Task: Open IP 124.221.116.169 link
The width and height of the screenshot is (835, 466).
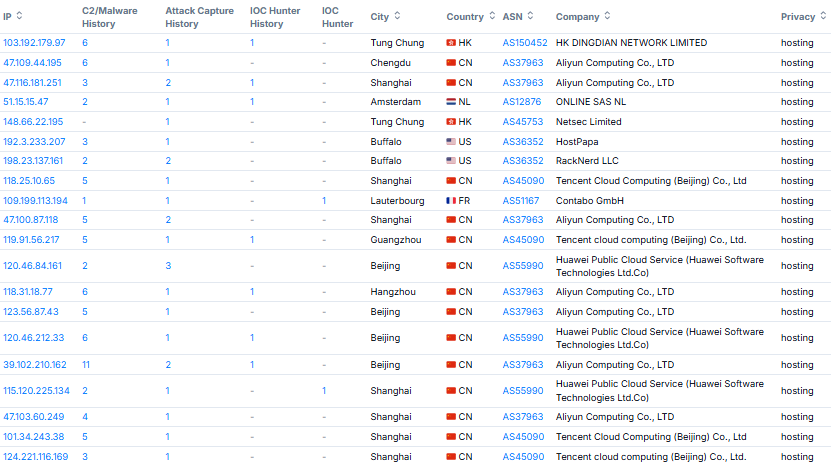Action: pos(36,457)
